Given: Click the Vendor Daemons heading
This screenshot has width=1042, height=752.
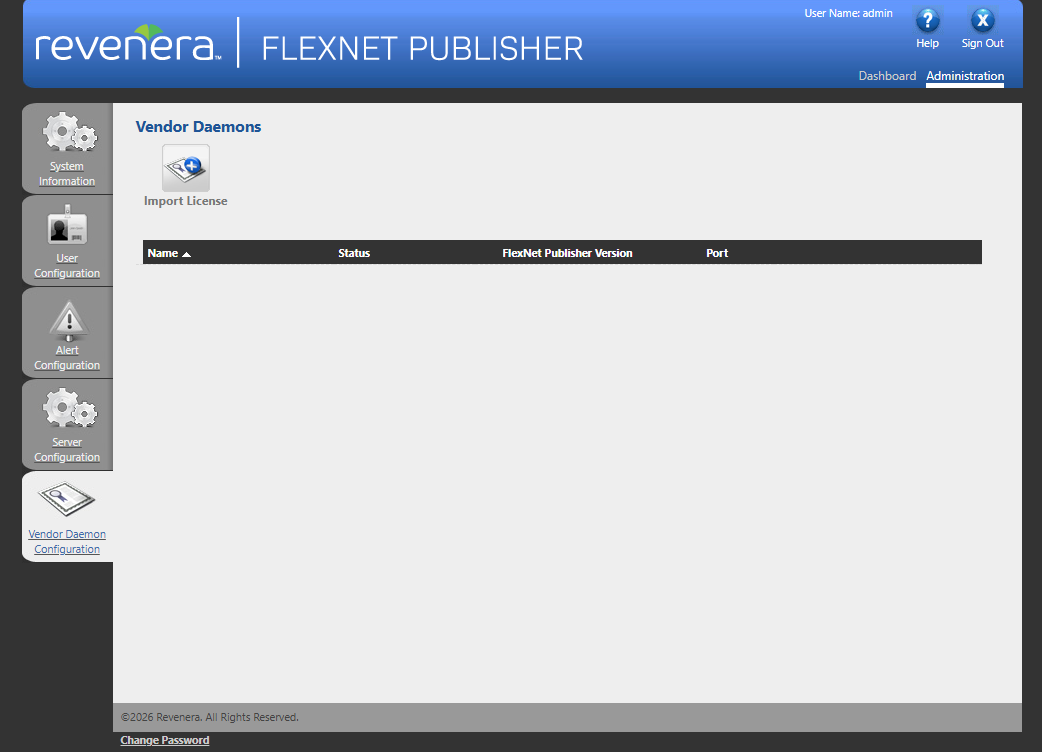Looking at the screenshot, I should (198, 127).
